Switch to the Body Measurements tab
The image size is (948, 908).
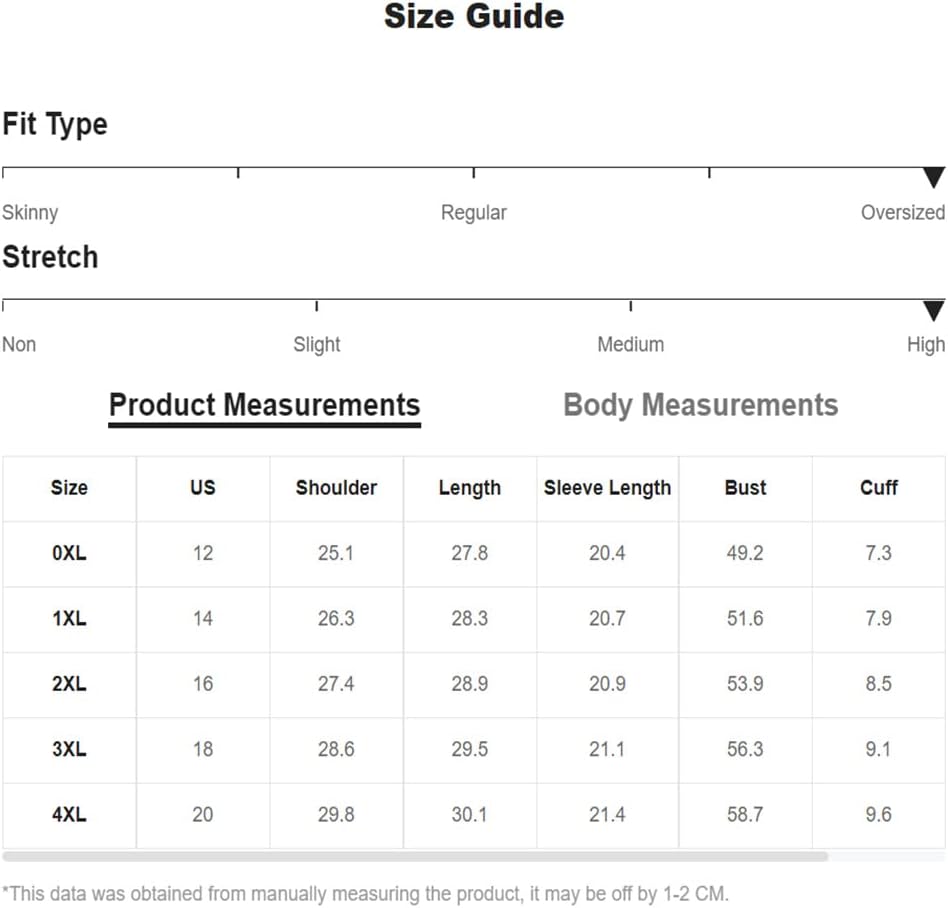700,405
